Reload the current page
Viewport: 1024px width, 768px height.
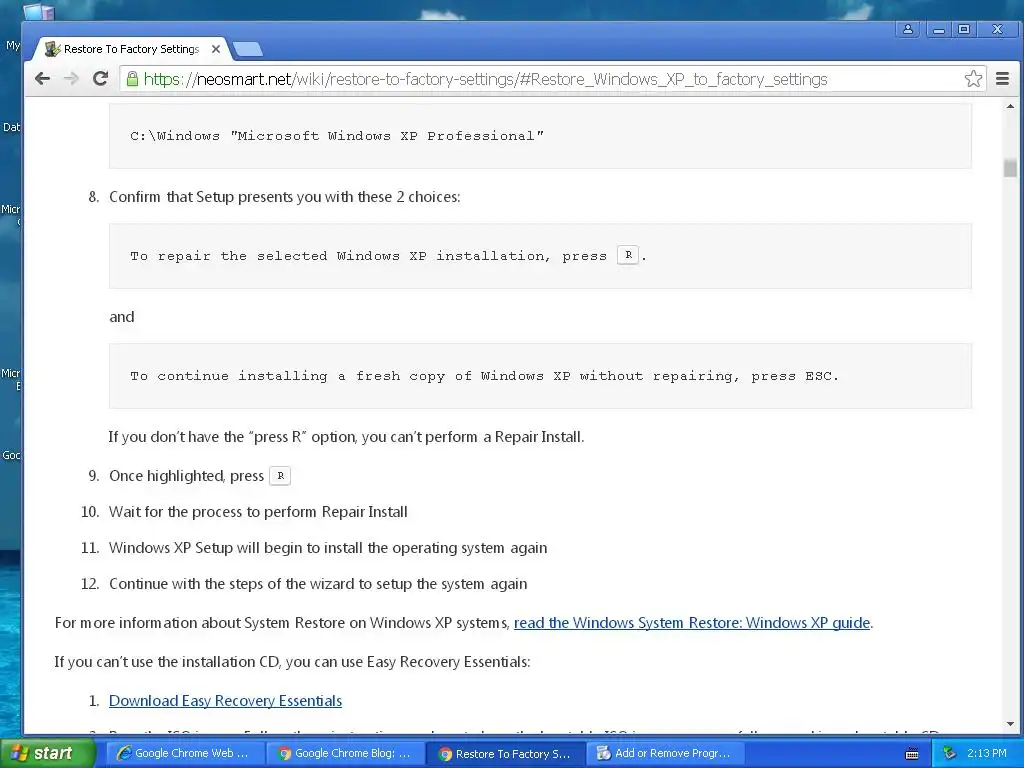click(100, 79)
